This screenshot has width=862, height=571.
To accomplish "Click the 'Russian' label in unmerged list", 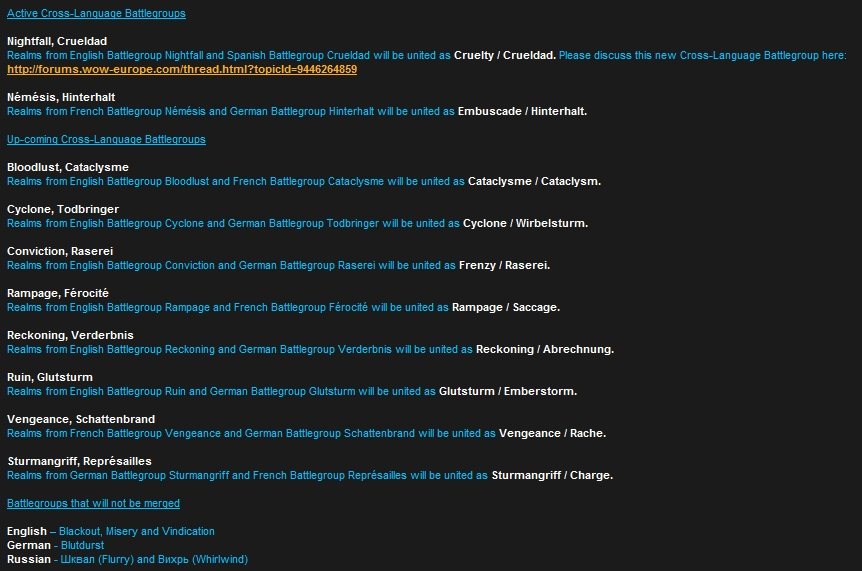I will 29,559.
